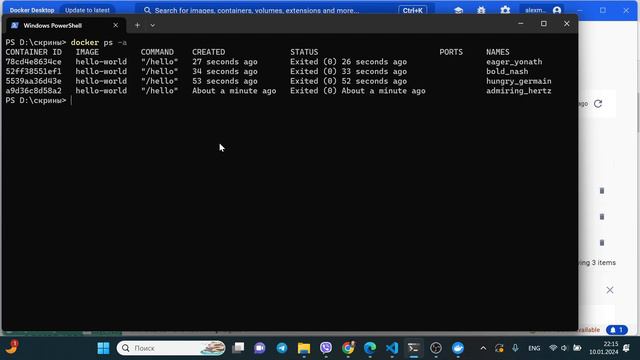This screenshot has width=640, height=360.
Task: Click the typed command docker ps -a
Action: point(99,42)
